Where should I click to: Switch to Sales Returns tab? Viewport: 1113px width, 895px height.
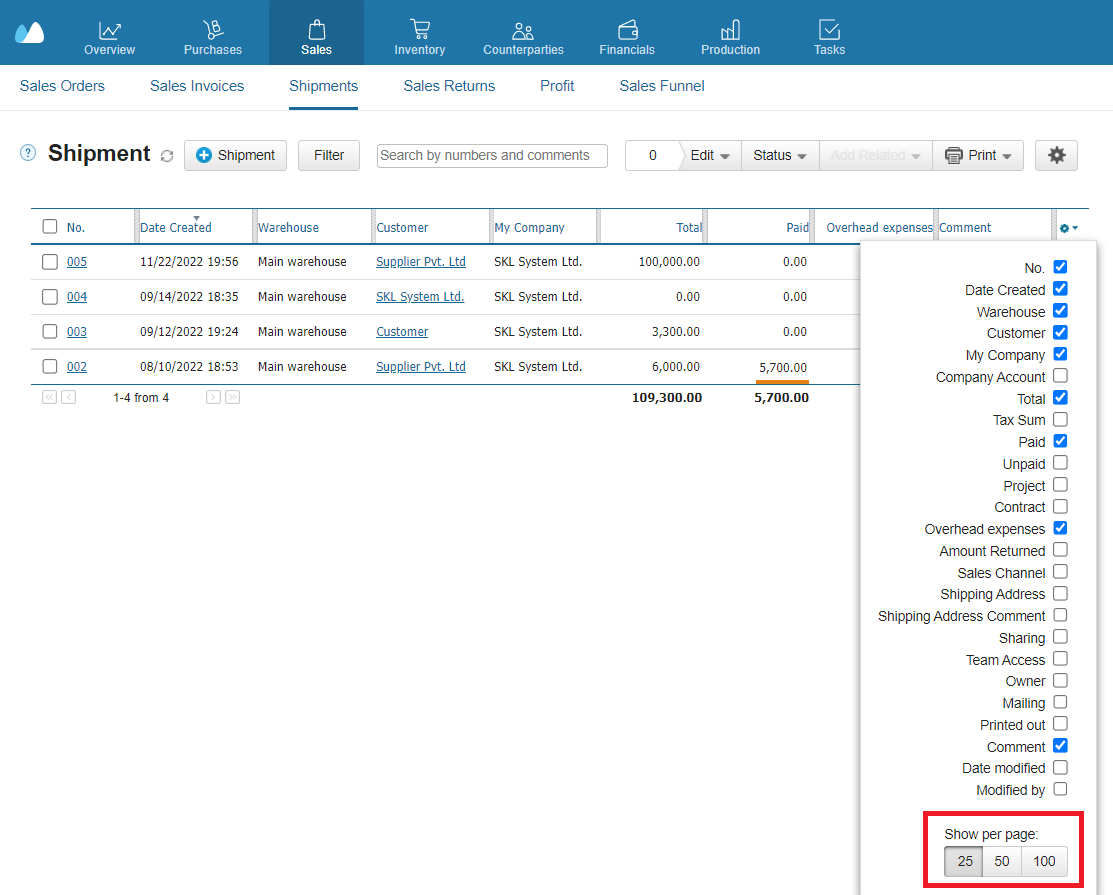point(449,86)
